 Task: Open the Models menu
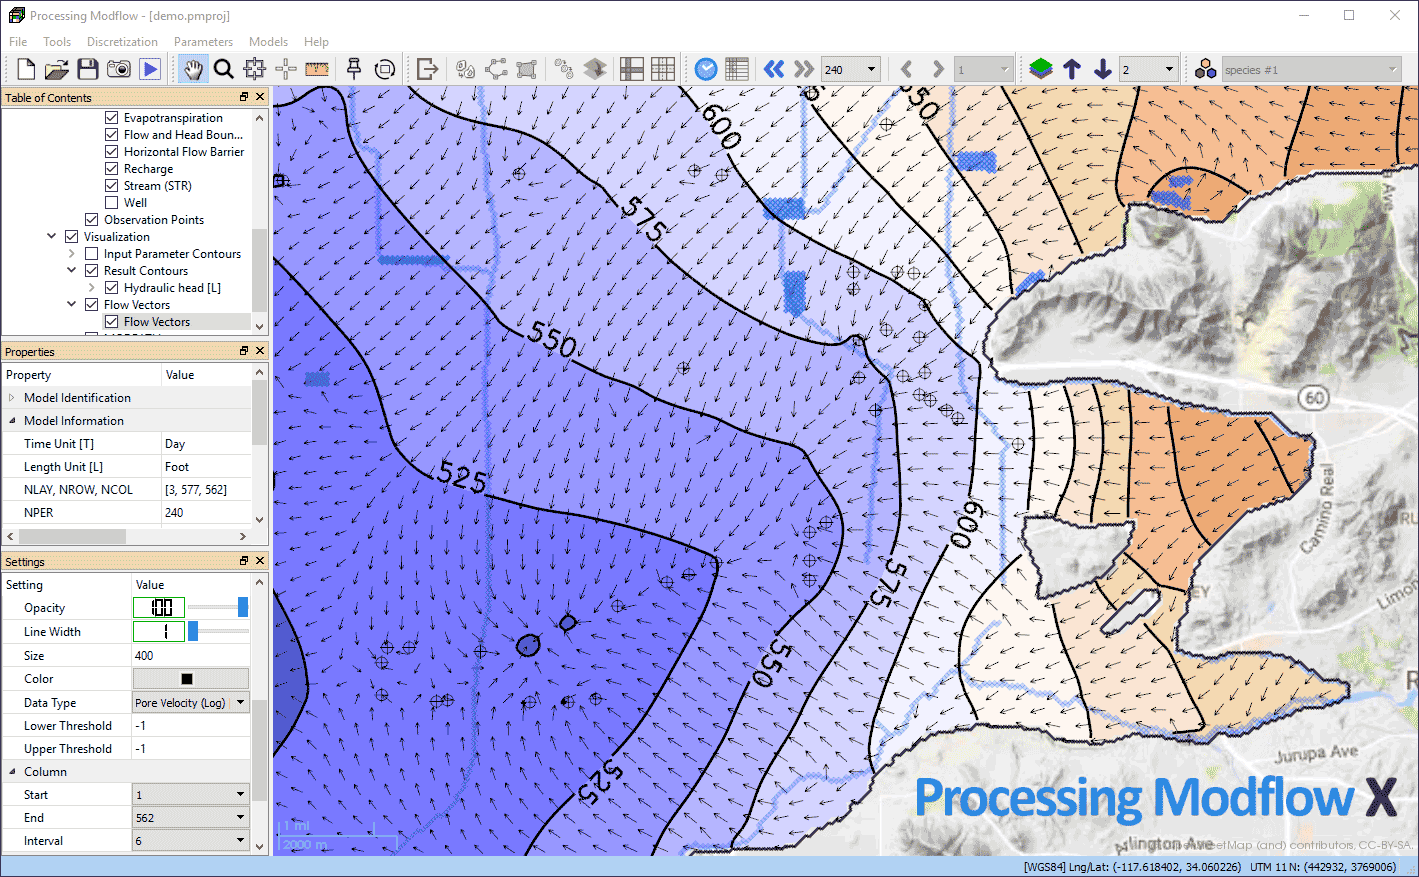(268, 42)
